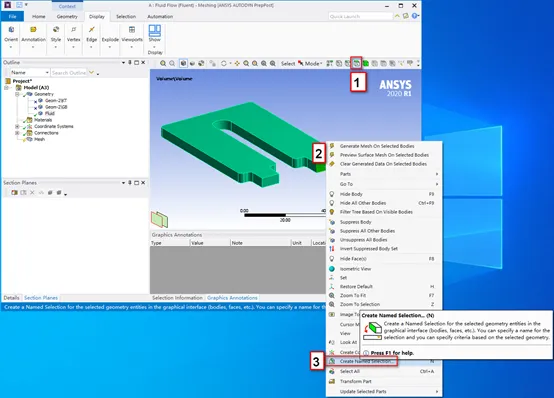This screenshot has height=398, width=554.
Task: Expand the Connections tree node
Action: click(17, 133)
